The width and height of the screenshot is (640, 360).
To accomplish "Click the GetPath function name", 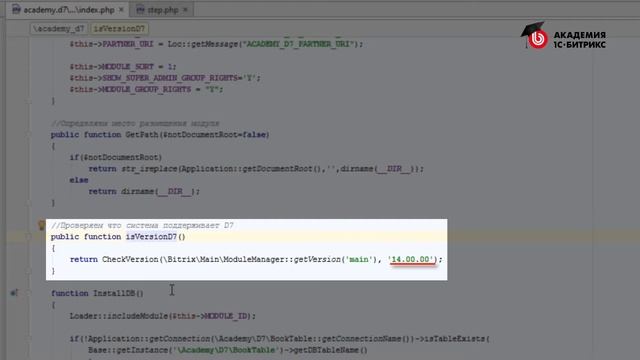I will coord(141,135).
